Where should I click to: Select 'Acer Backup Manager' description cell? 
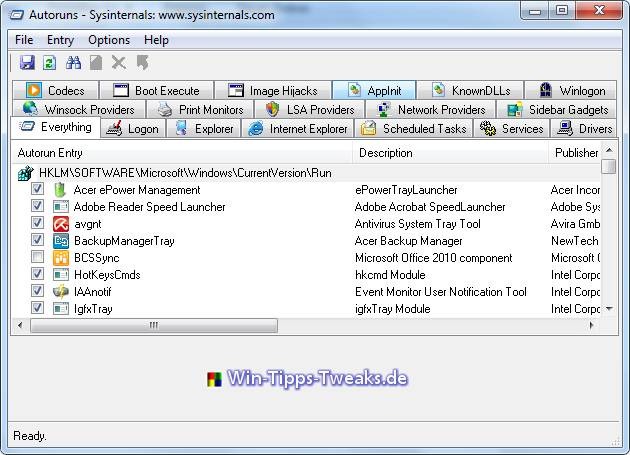coord(409,241)
